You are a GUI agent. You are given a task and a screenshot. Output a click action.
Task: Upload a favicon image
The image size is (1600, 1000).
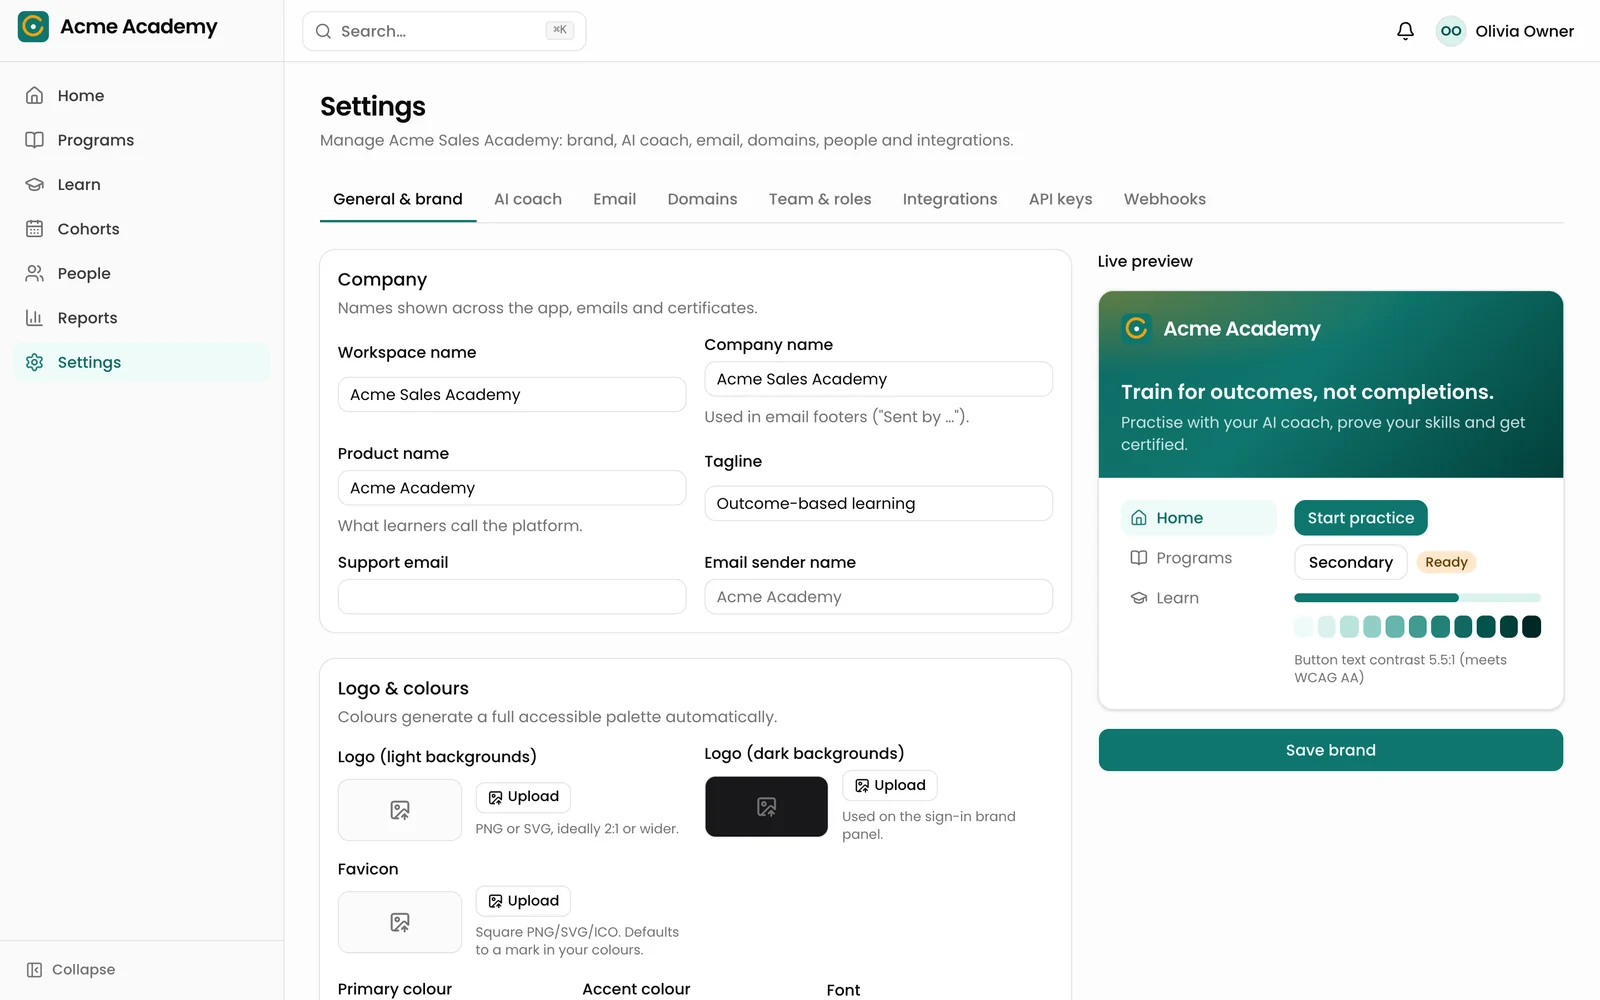(x=523, y=901)
